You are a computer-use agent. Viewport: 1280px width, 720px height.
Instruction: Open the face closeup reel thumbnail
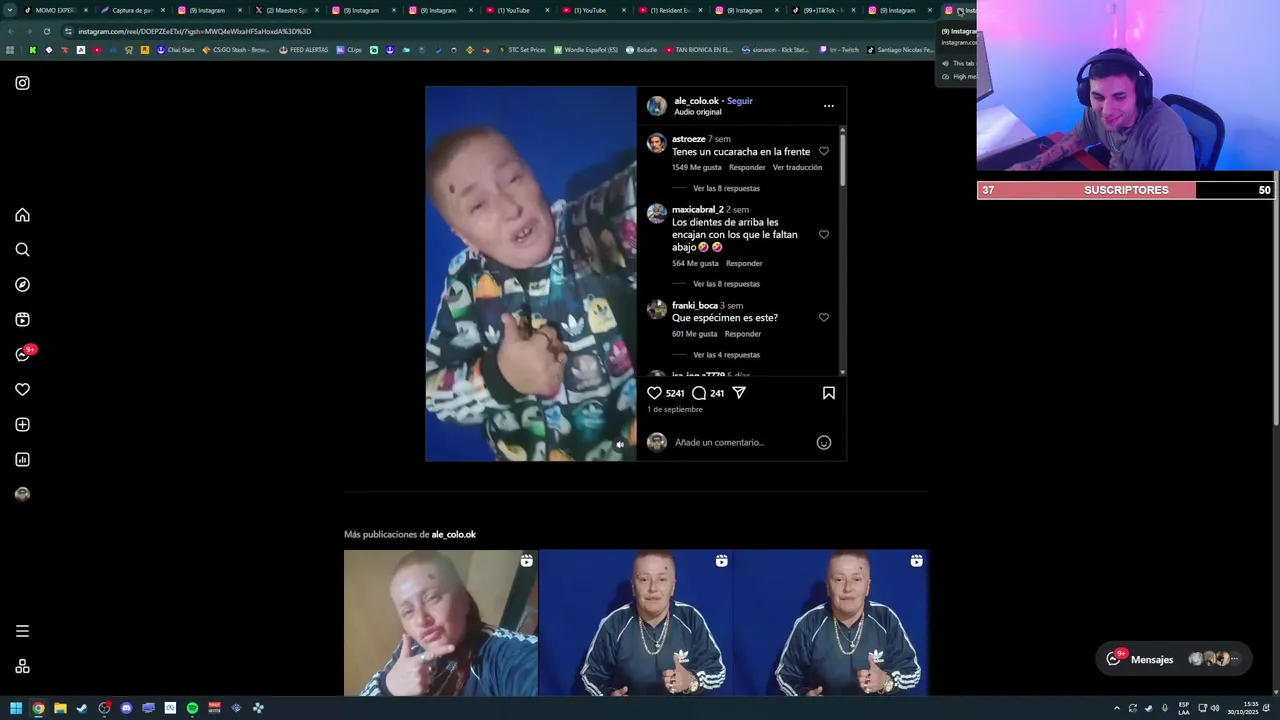440,623
